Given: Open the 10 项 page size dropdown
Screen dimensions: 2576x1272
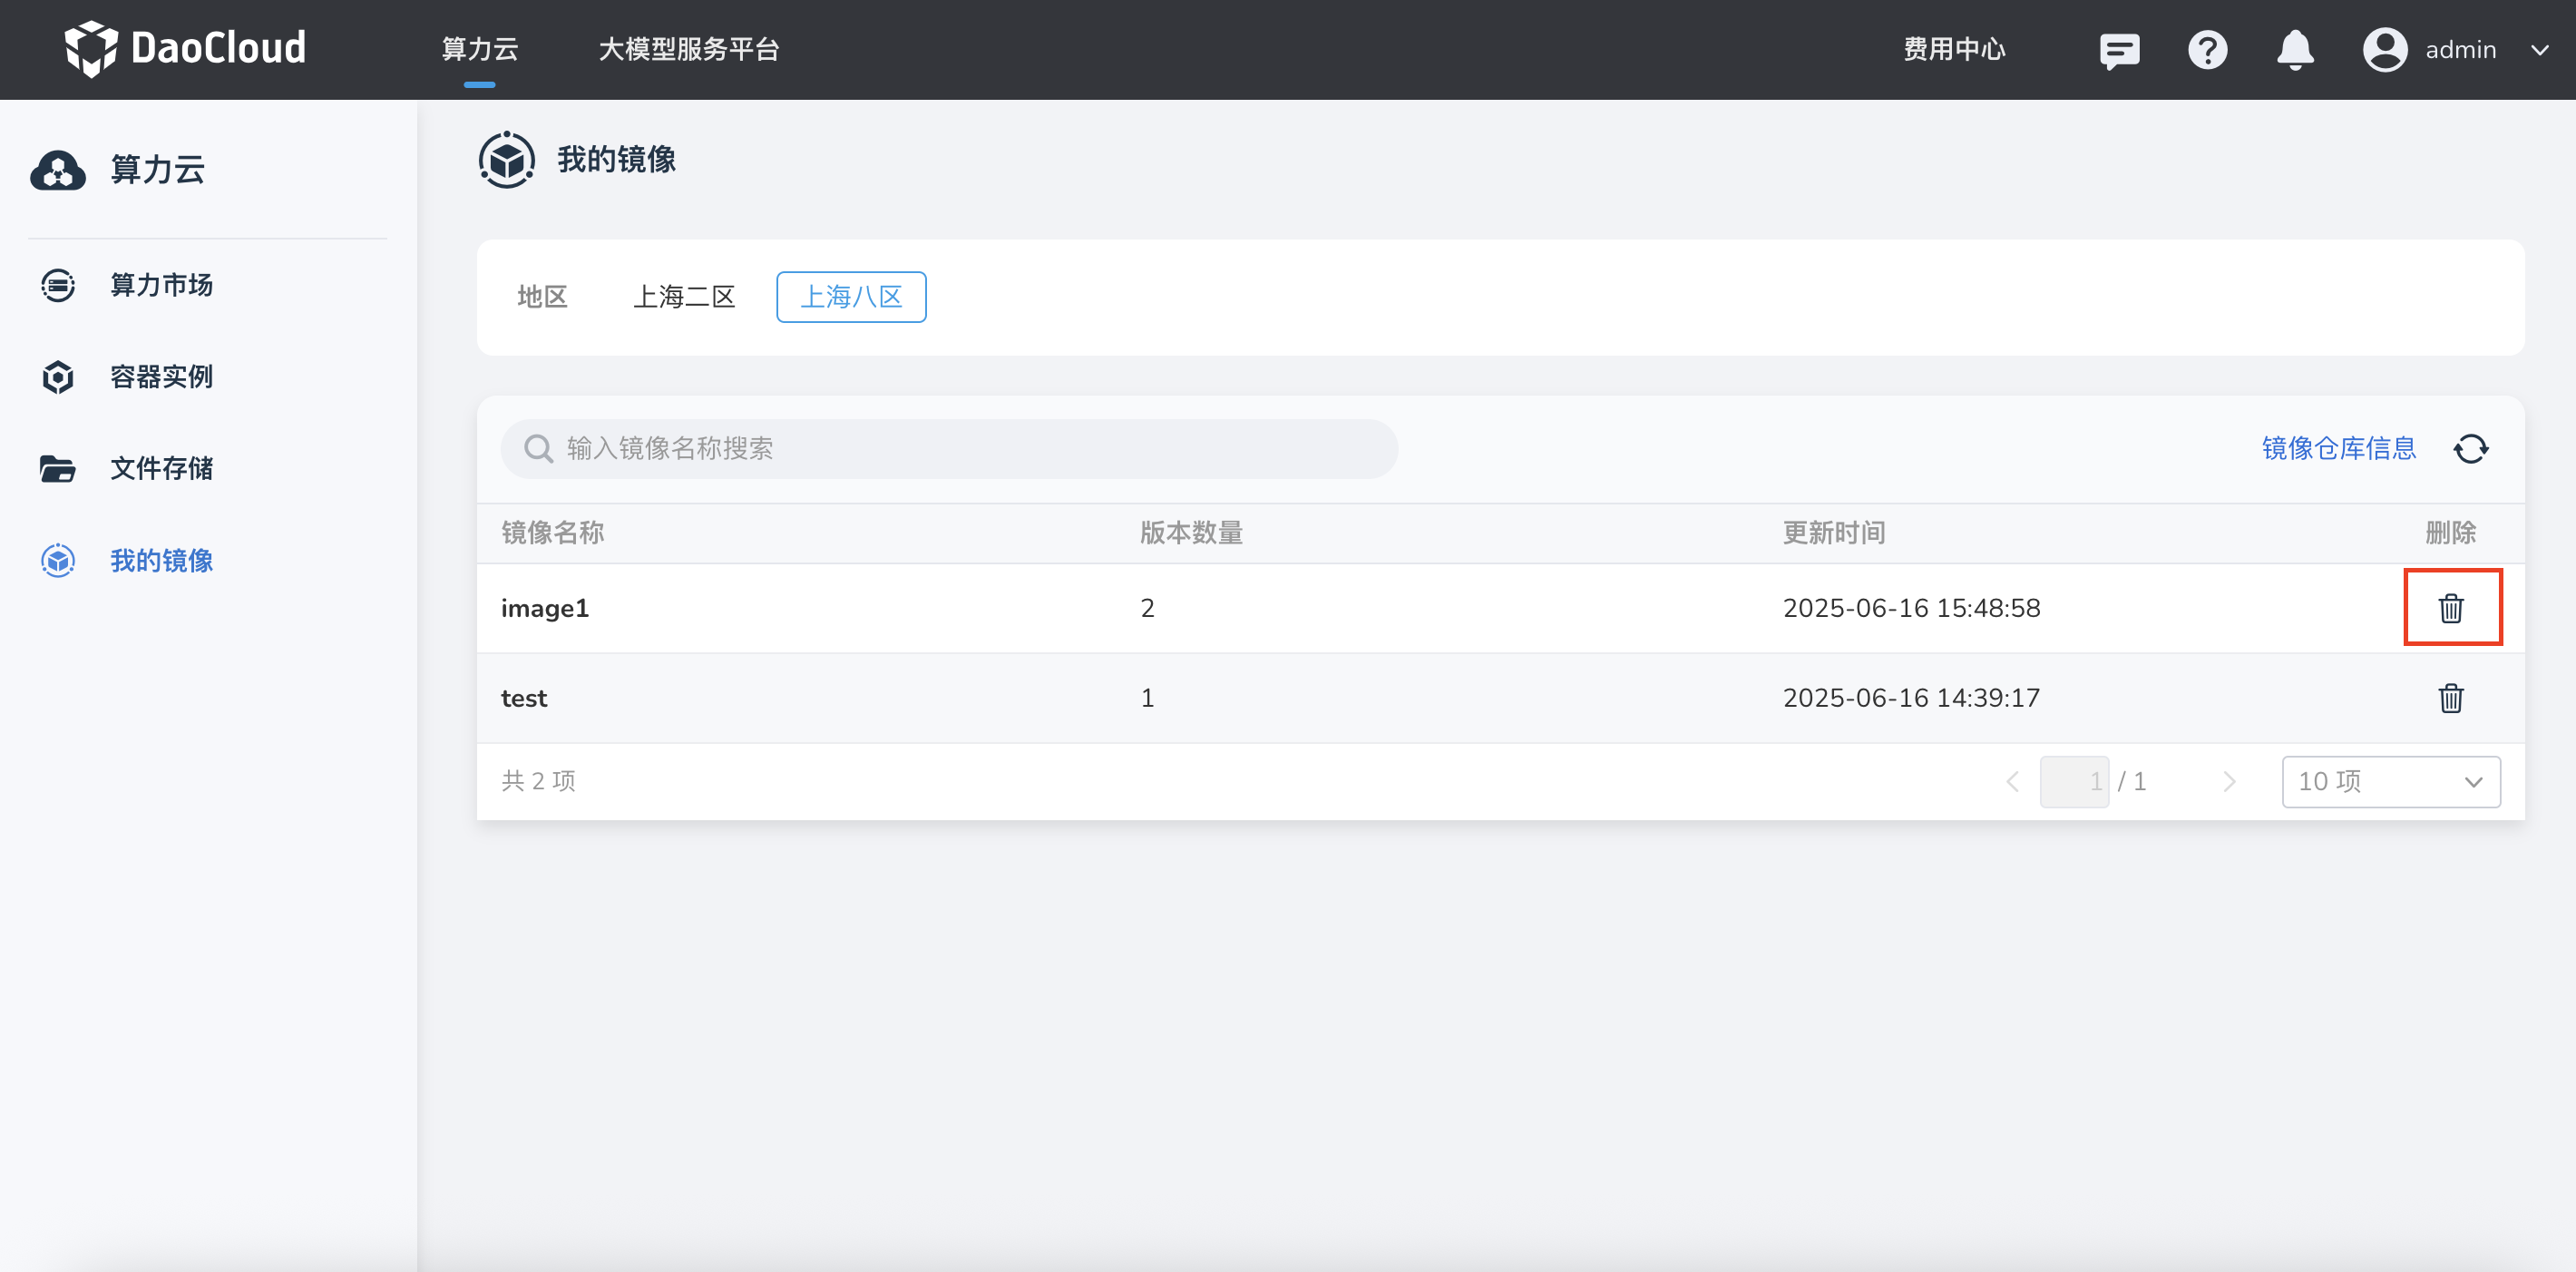Looking at the screenshot, I should 2390,781.
